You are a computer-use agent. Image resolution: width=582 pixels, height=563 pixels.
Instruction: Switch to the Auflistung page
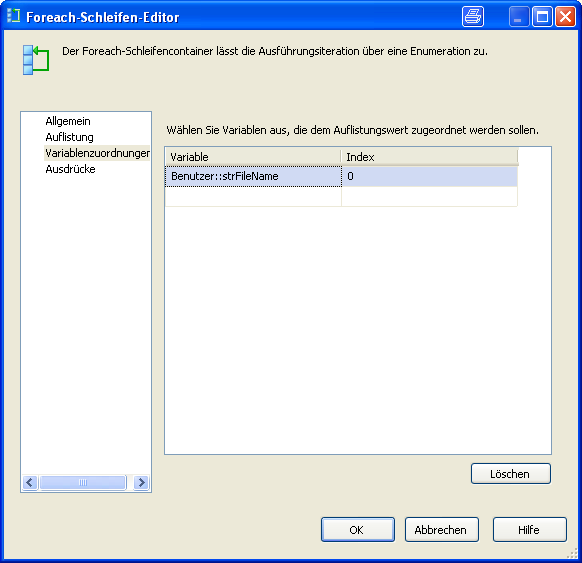click(69, 137)
